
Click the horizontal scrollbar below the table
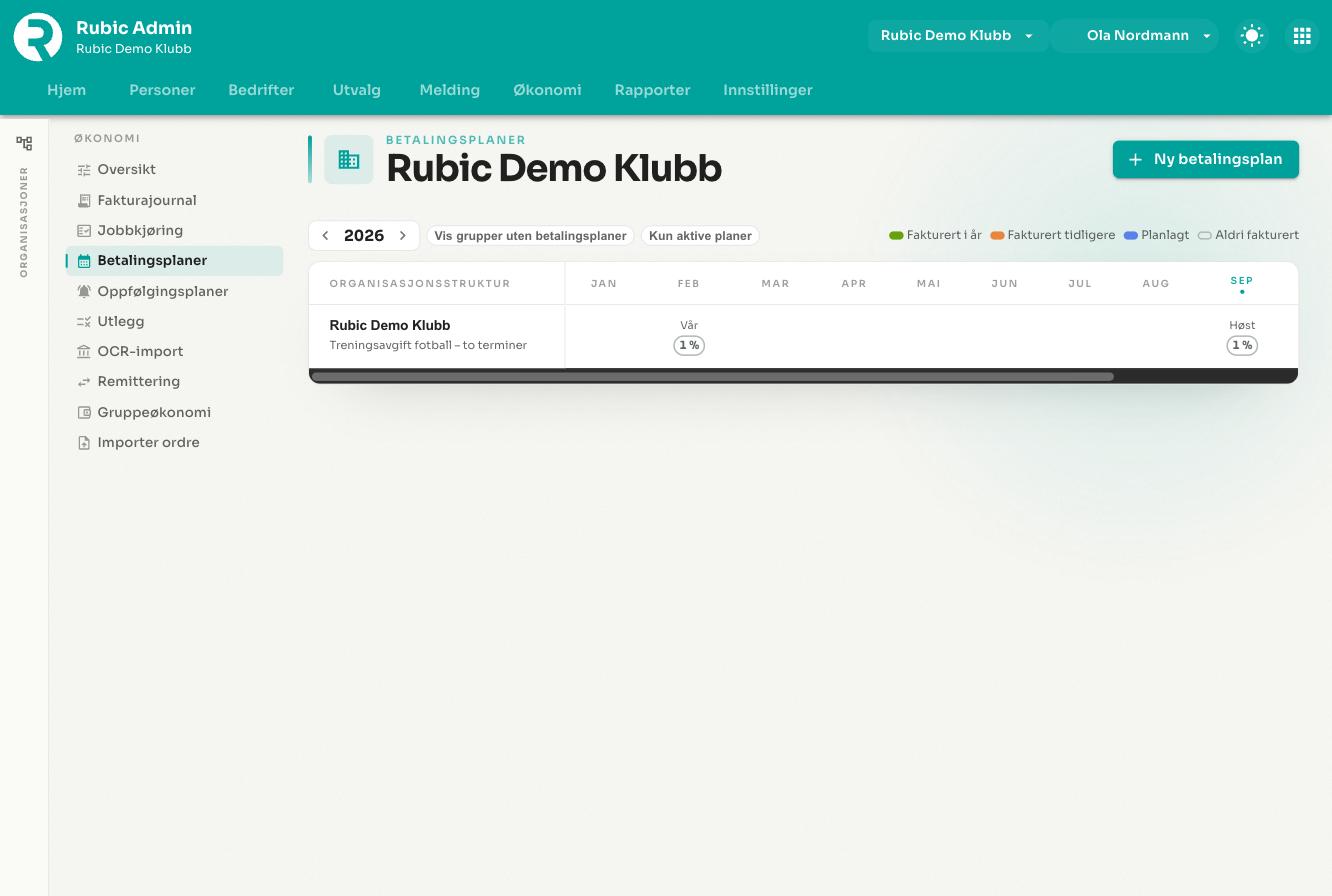[712, 377]
